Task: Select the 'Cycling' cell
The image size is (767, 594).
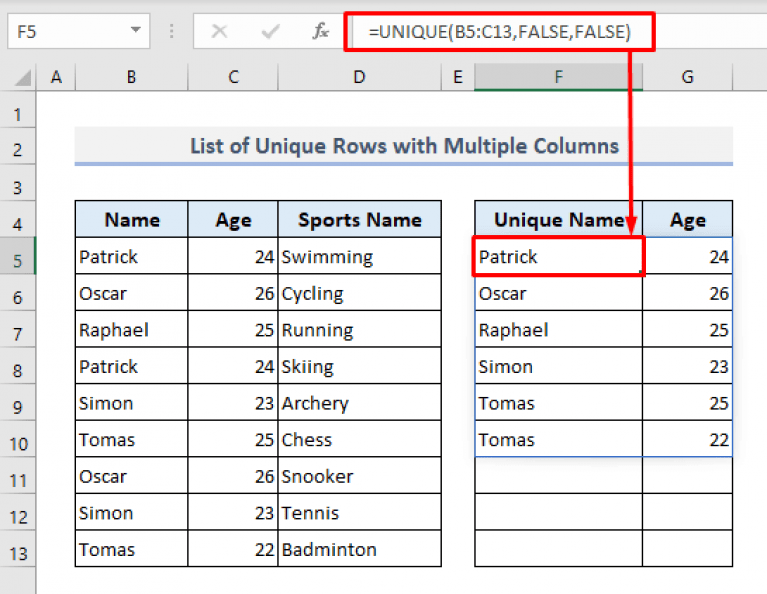Action: 360,293
